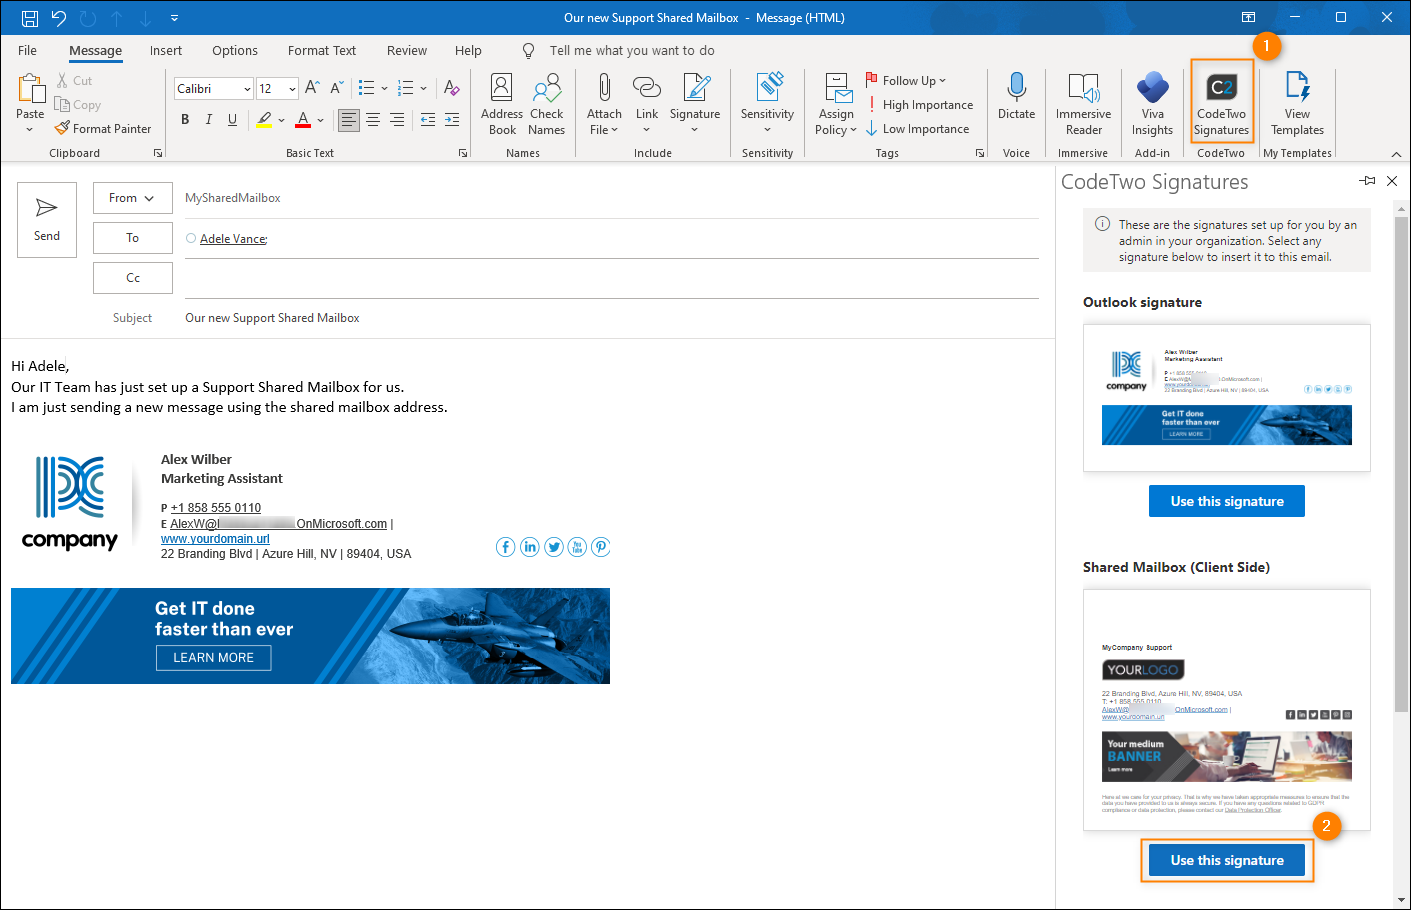Open text highlight color picker

(282, 120)
